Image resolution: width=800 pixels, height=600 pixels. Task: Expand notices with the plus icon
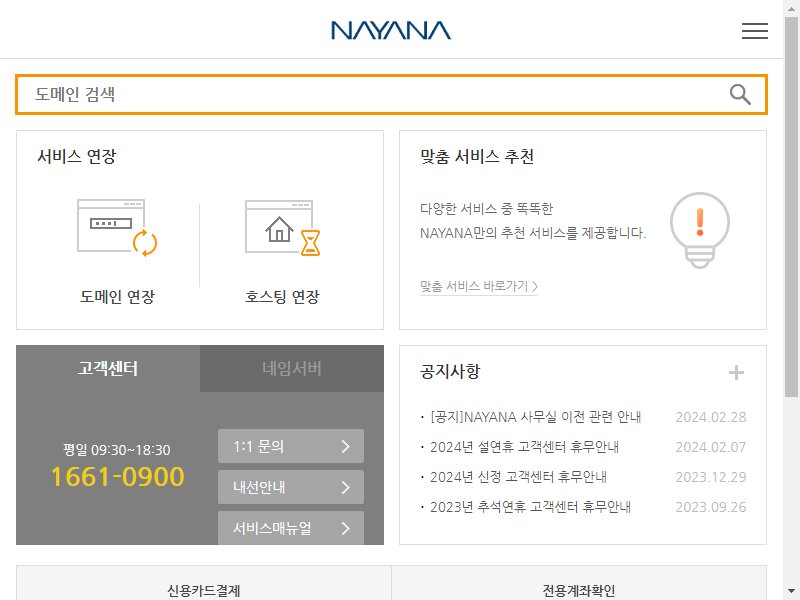[736, 372]
